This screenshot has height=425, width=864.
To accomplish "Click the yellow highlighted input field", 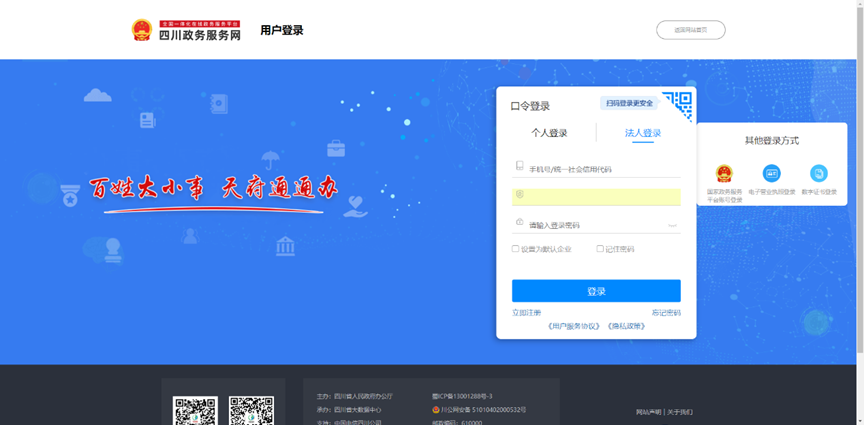I will [596, 196].
